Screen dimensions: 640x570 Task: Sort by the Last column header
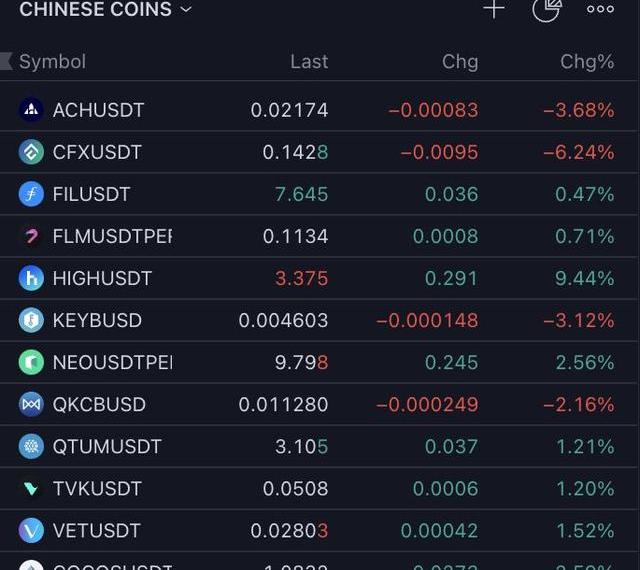click(x=309, y=62)
